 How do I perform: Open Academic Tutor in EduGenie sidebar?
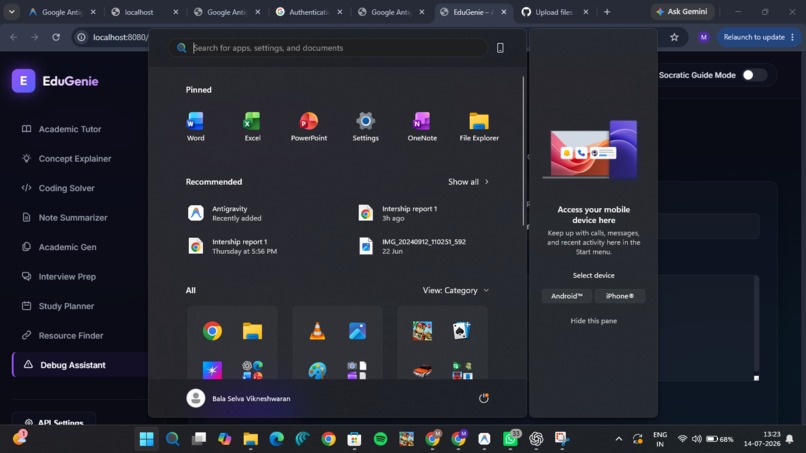pyautogui.click(x=69, y=129)
